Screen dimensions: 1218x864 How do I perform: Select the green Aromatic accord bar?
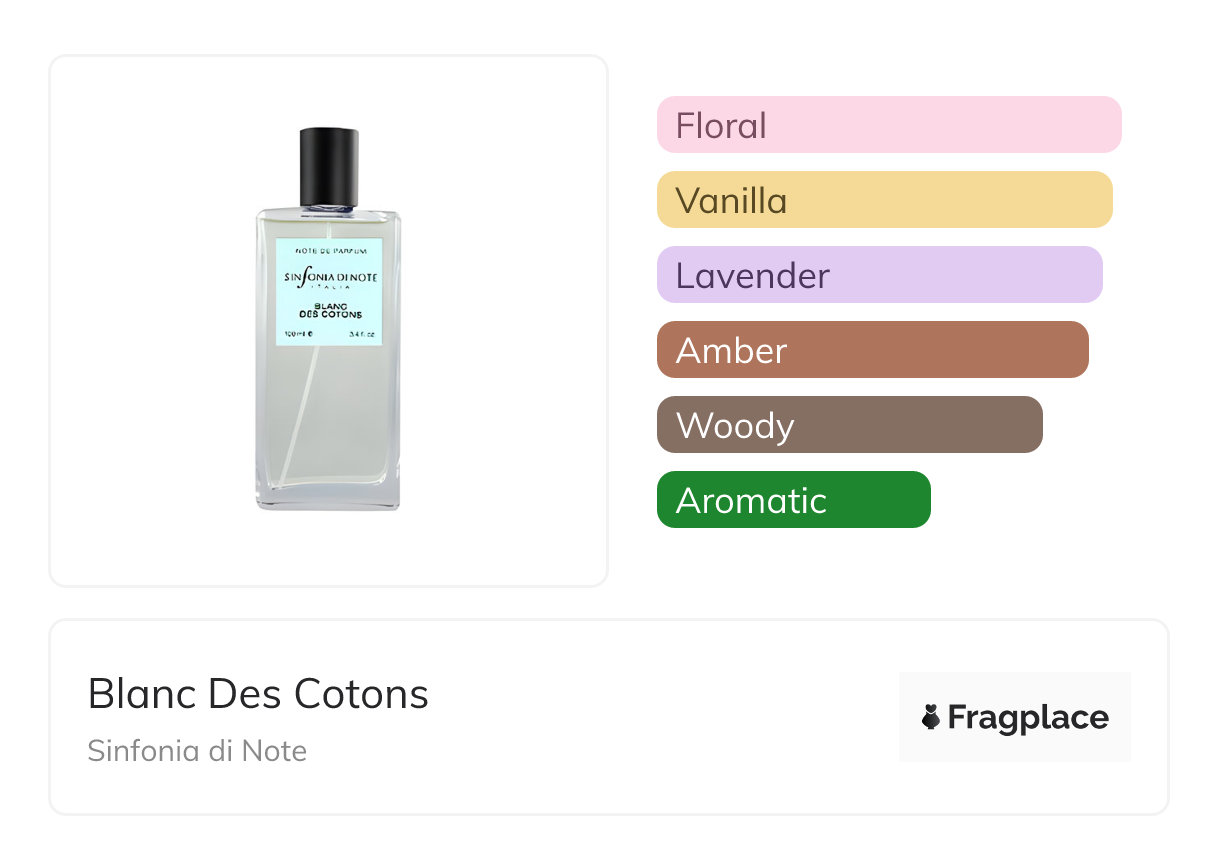click(793, 500)
